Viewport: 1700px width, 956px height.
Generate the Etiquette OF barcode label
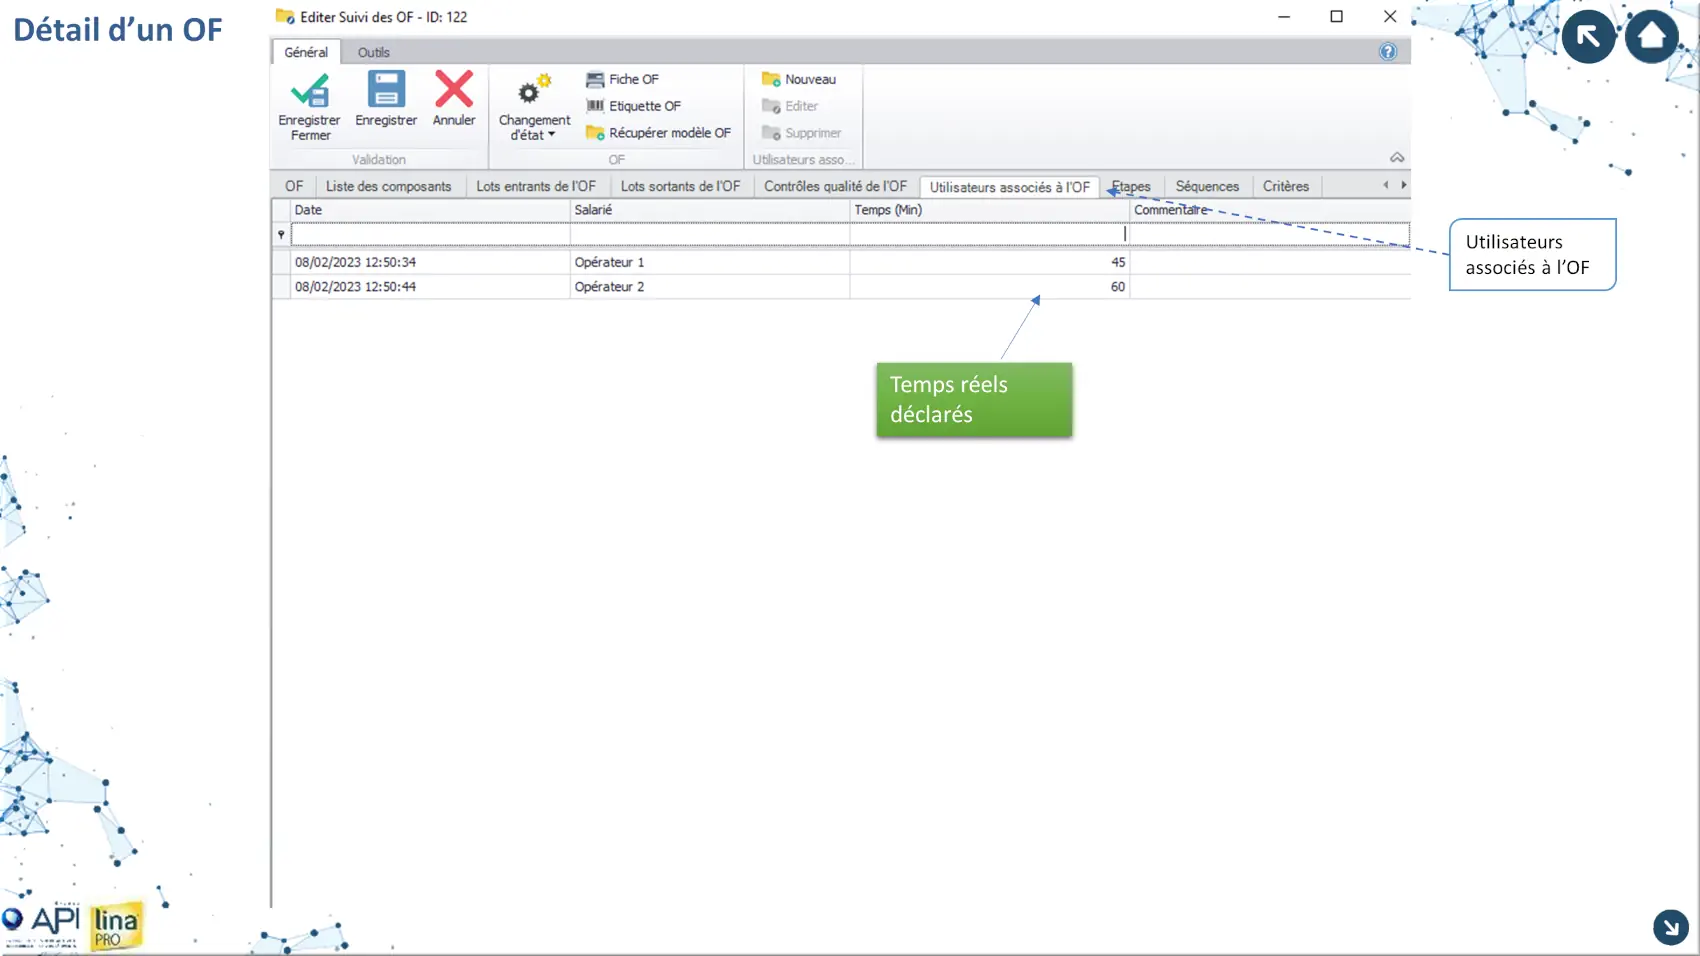point(634,106)
